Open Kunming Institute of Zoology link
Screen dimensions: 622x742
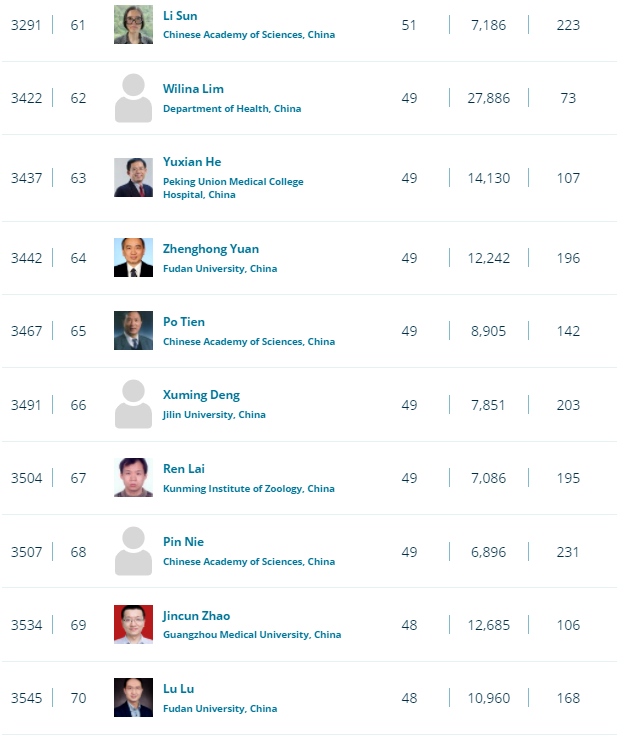[249, 488]
